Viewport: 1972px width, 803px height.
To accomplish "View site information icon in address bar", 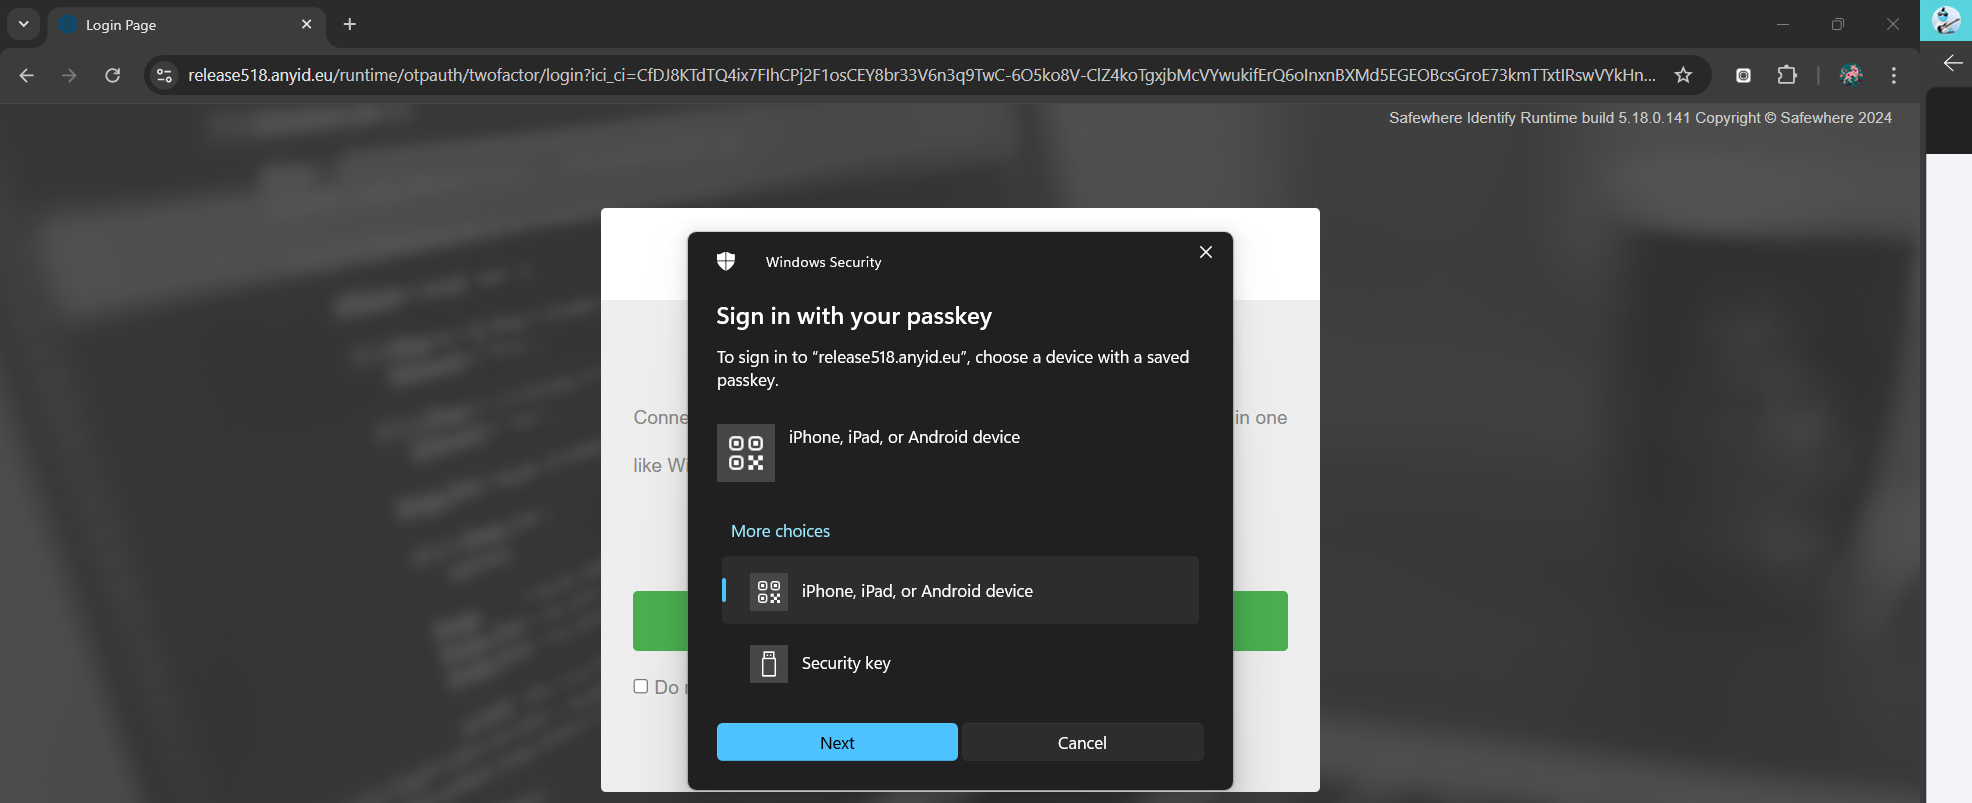I will (165, 75).
